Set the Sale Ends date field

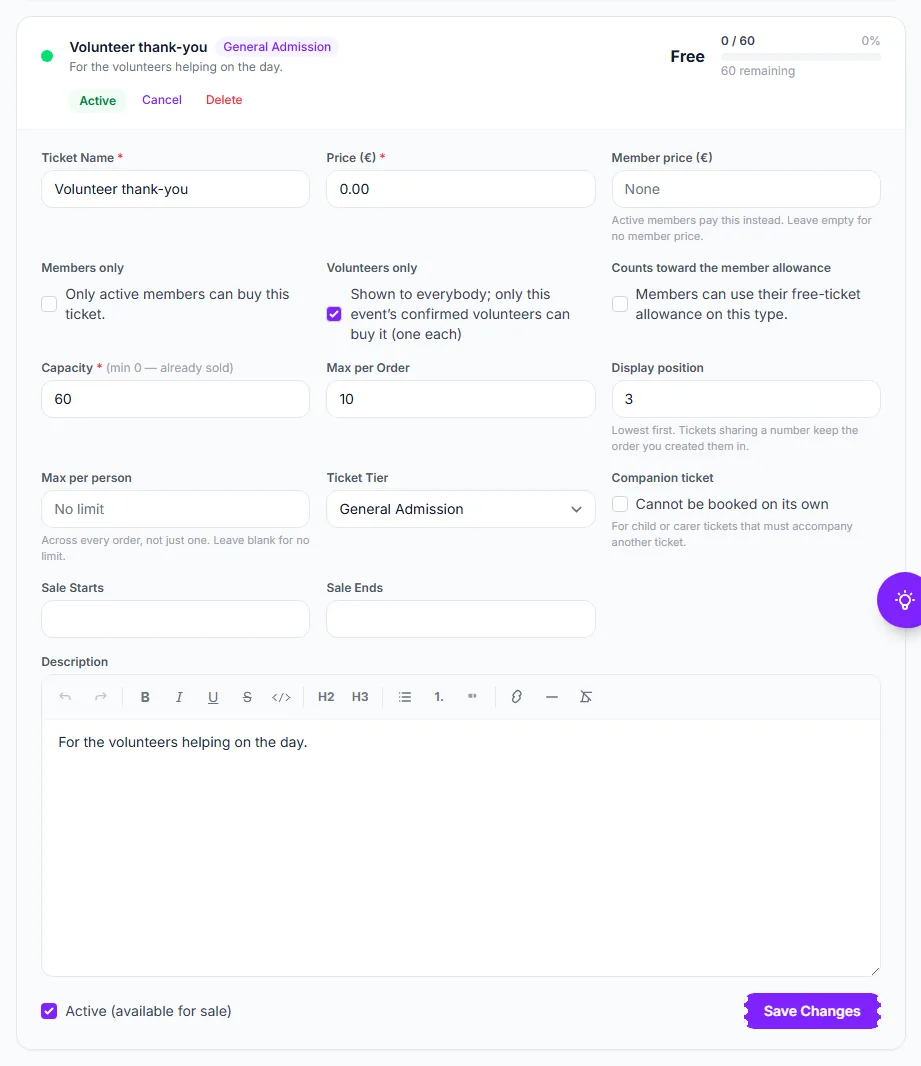461,619
